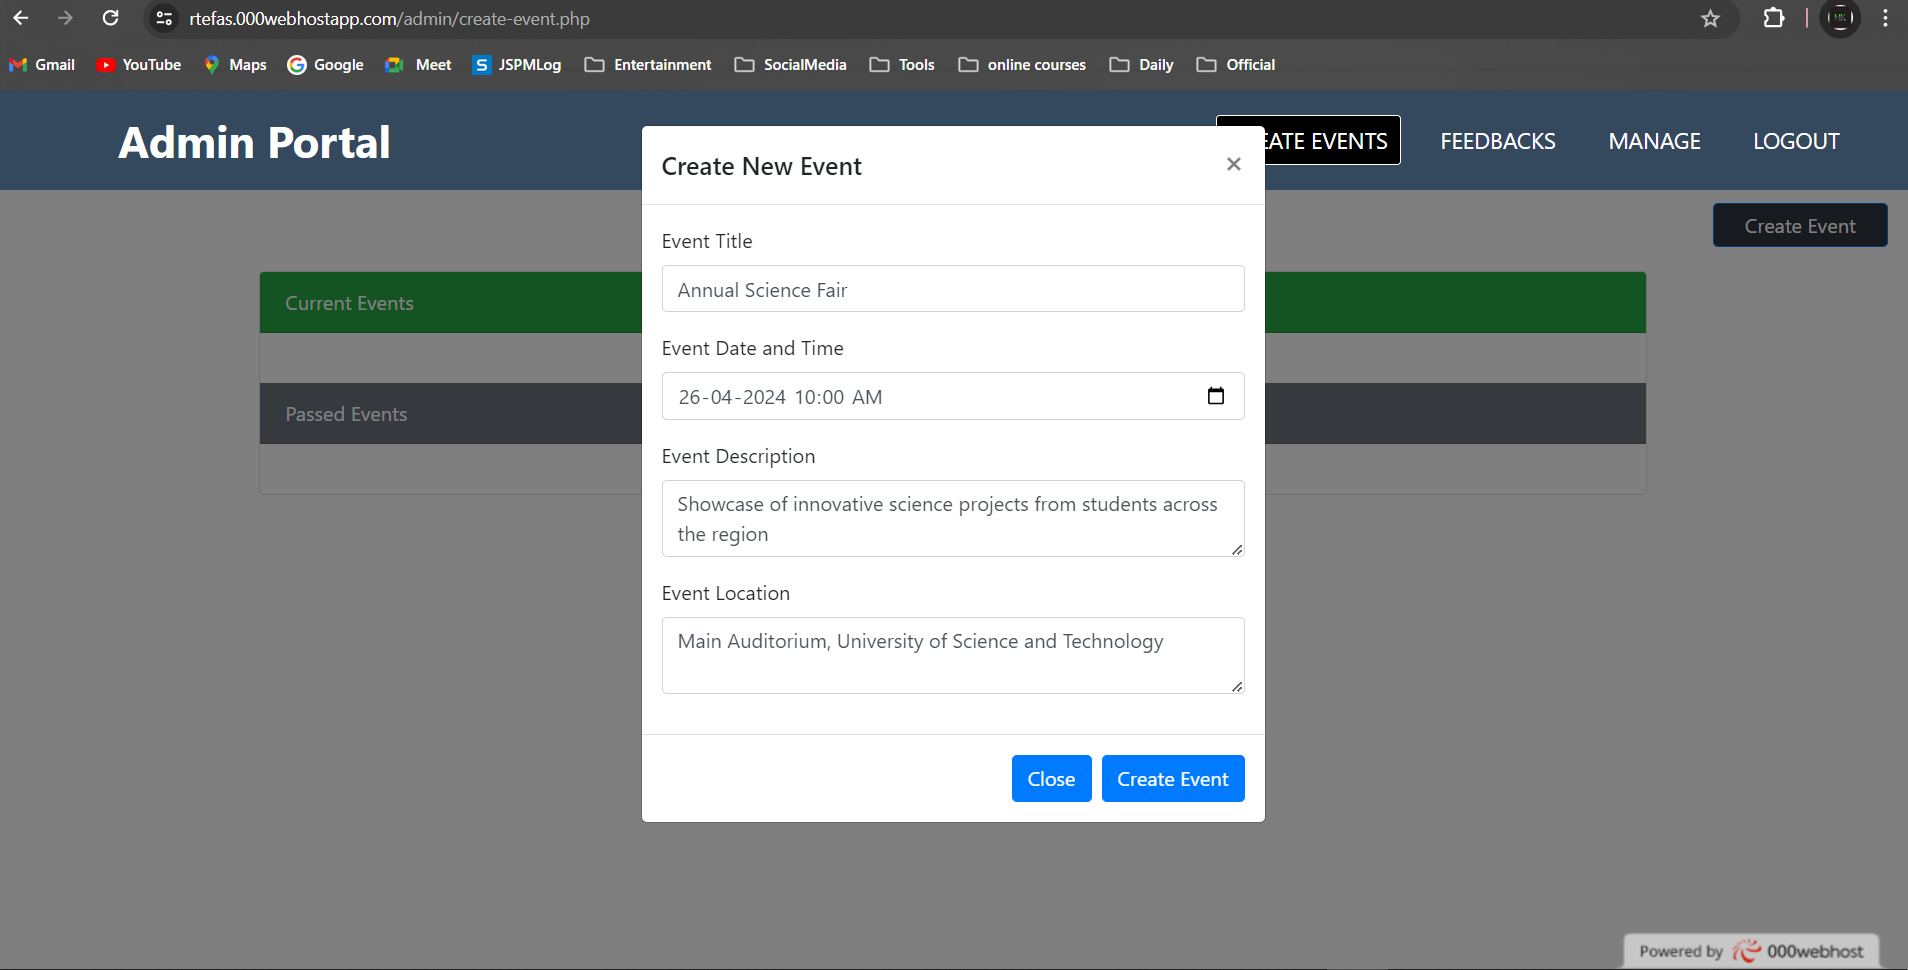Expand the Entertainment bookmarks folder
This screenshot has width=1908, height=970.
pos(648,64)
